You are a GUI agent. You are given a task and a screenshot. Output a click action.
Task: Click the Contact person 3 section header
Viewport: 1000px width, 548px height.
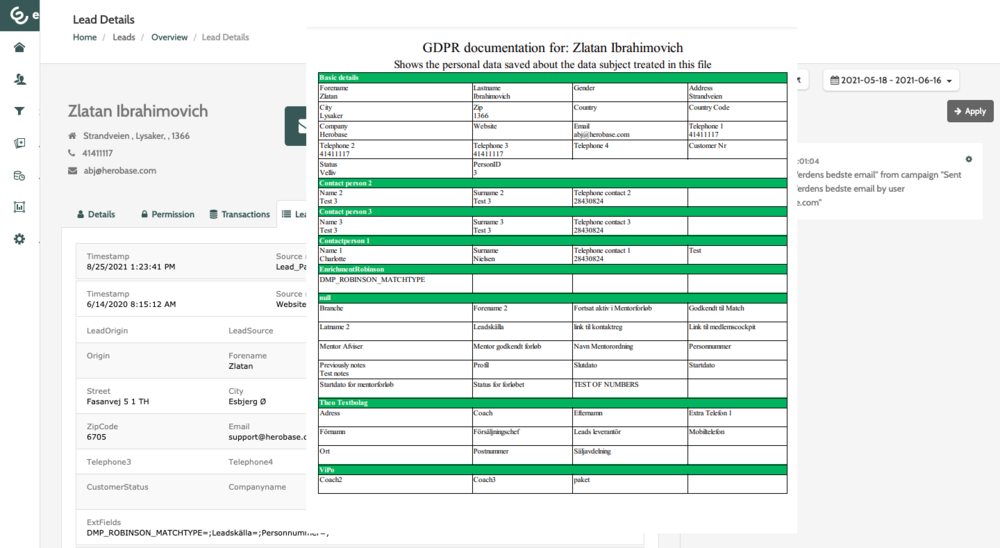click(552, 212)
